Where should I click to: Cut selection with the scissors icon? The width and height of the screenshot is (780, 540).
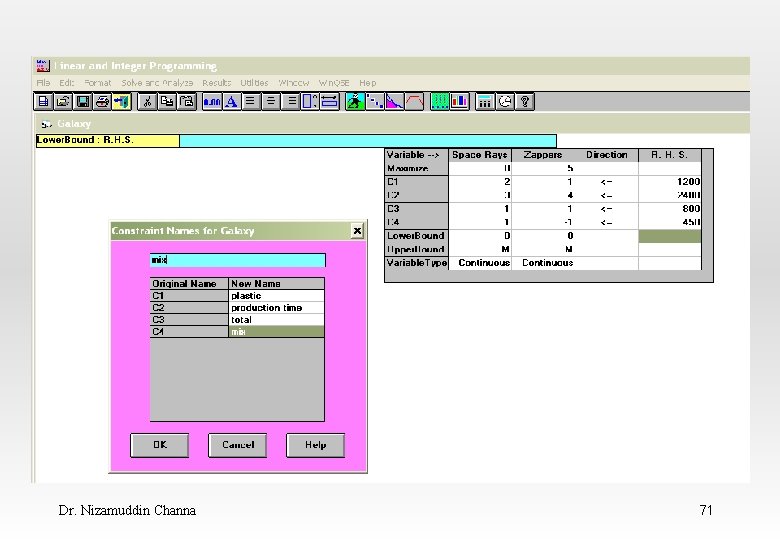[x=147, y=101]
